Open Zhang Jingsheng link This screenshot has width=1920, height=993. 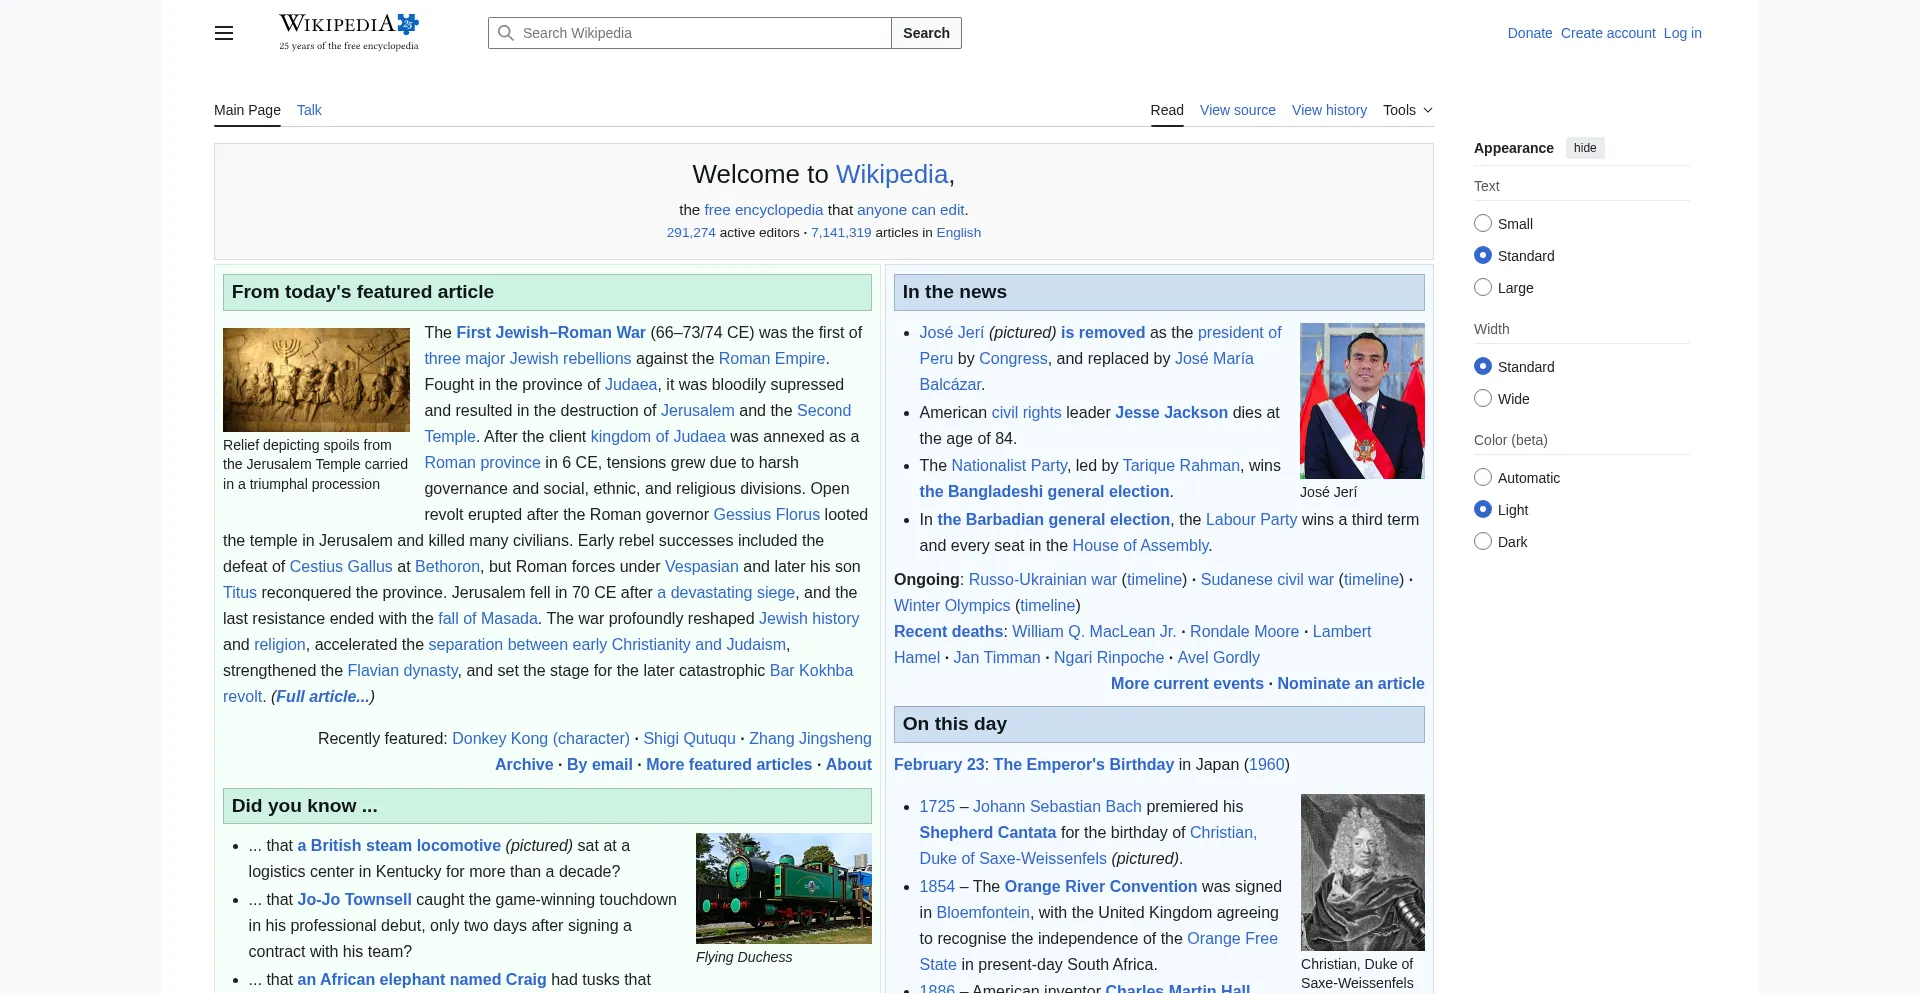tap(810, 738)
